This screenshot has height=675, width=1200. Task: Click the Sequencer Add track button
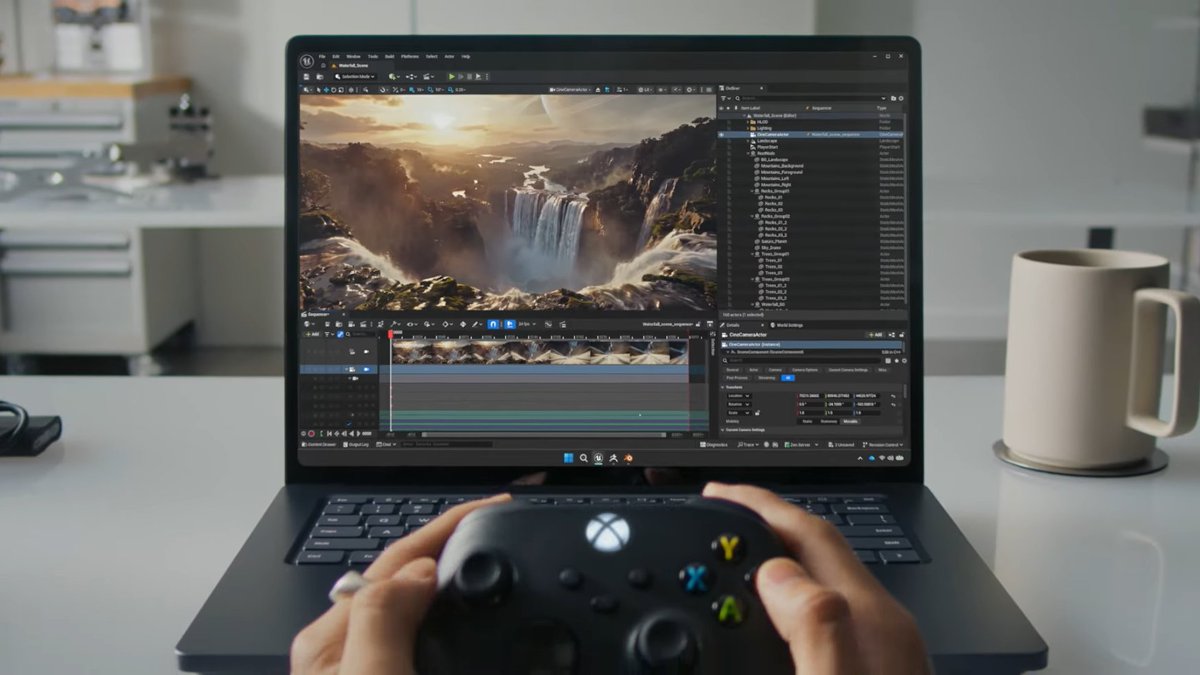tap(311, 334)
